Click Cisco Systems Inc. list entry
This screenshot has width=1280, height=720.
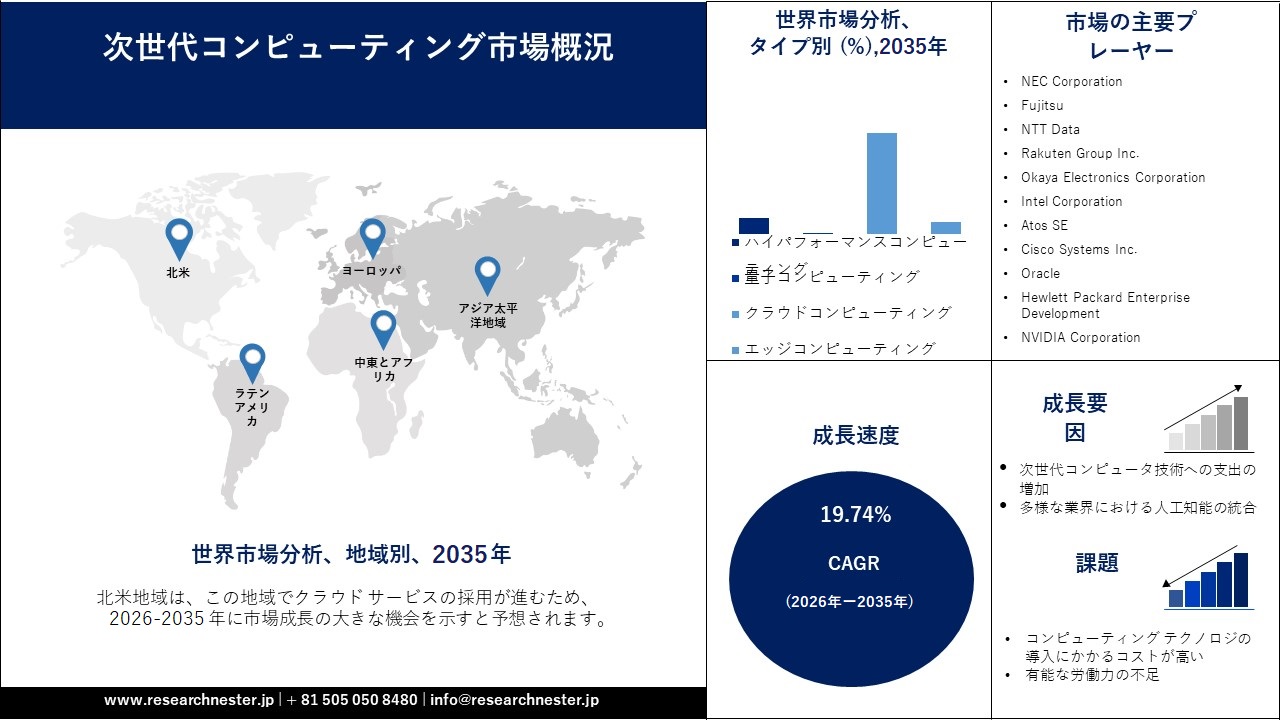pyautogui.click(x=1079, y=249)
